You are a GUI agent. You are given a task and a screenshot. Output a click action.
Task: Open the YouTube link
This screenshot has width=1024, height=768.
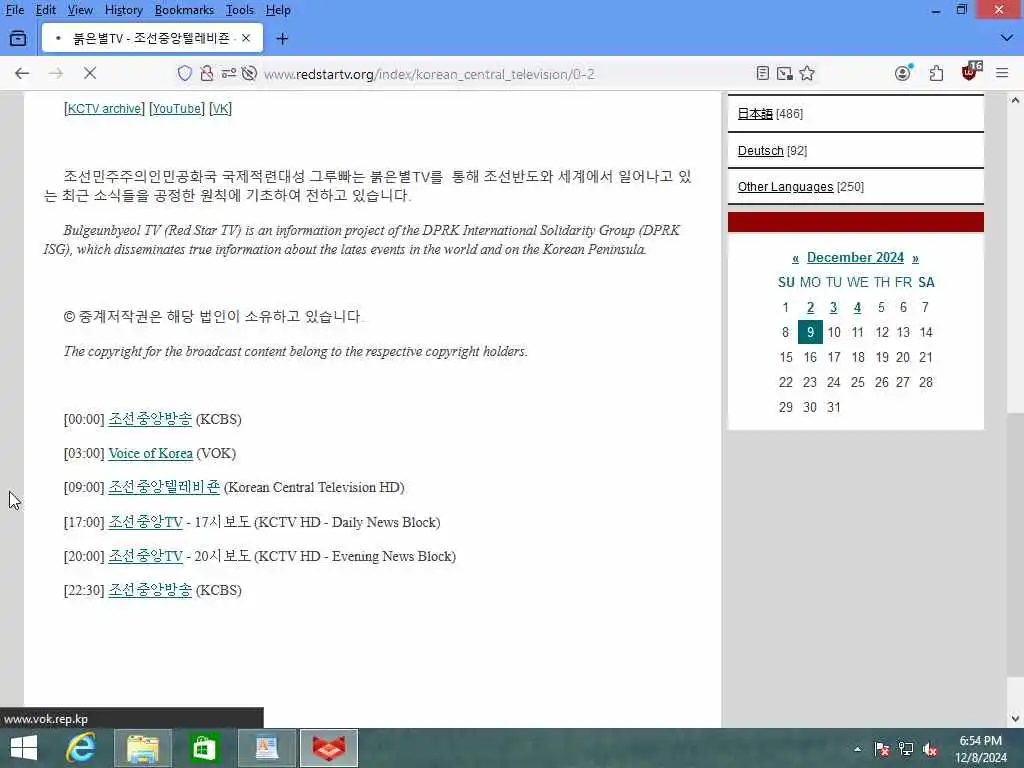pyautogui.click(x=177, y=108)
